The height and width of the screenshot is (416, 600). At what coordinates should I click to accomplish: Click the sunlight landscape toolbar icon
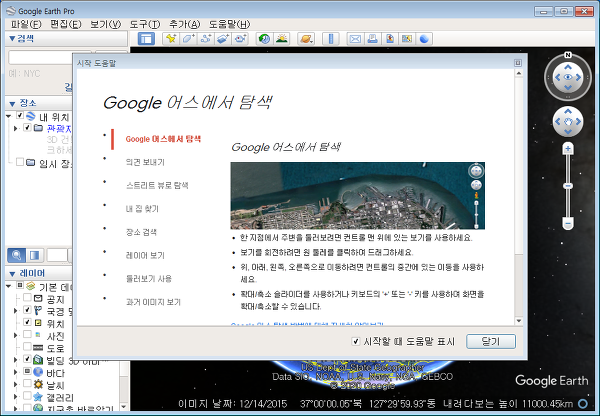pos(282,39)
